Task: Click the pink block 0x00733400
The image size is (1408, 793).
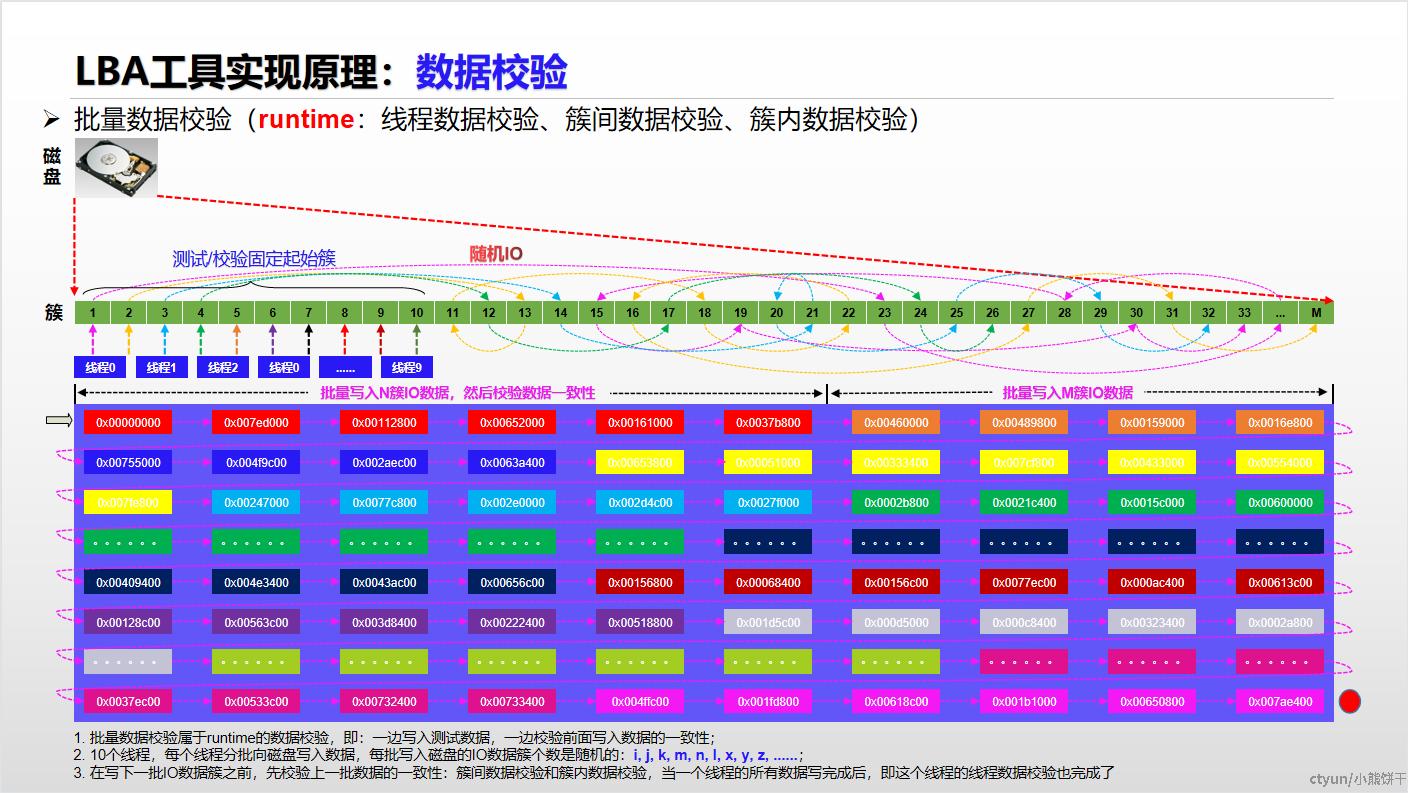Action: point(512,701)
